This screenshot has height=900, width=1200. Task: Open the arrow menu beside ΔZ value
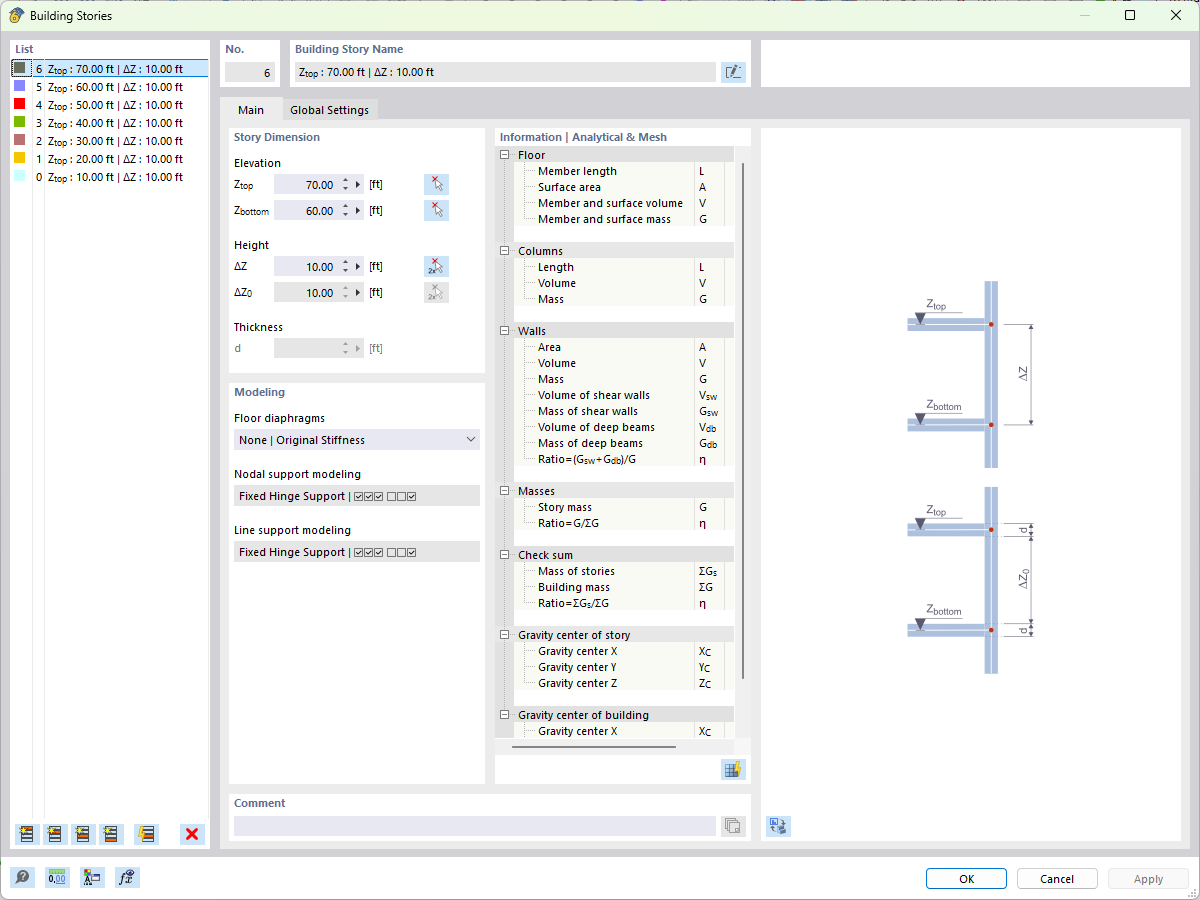click(359, 267)
